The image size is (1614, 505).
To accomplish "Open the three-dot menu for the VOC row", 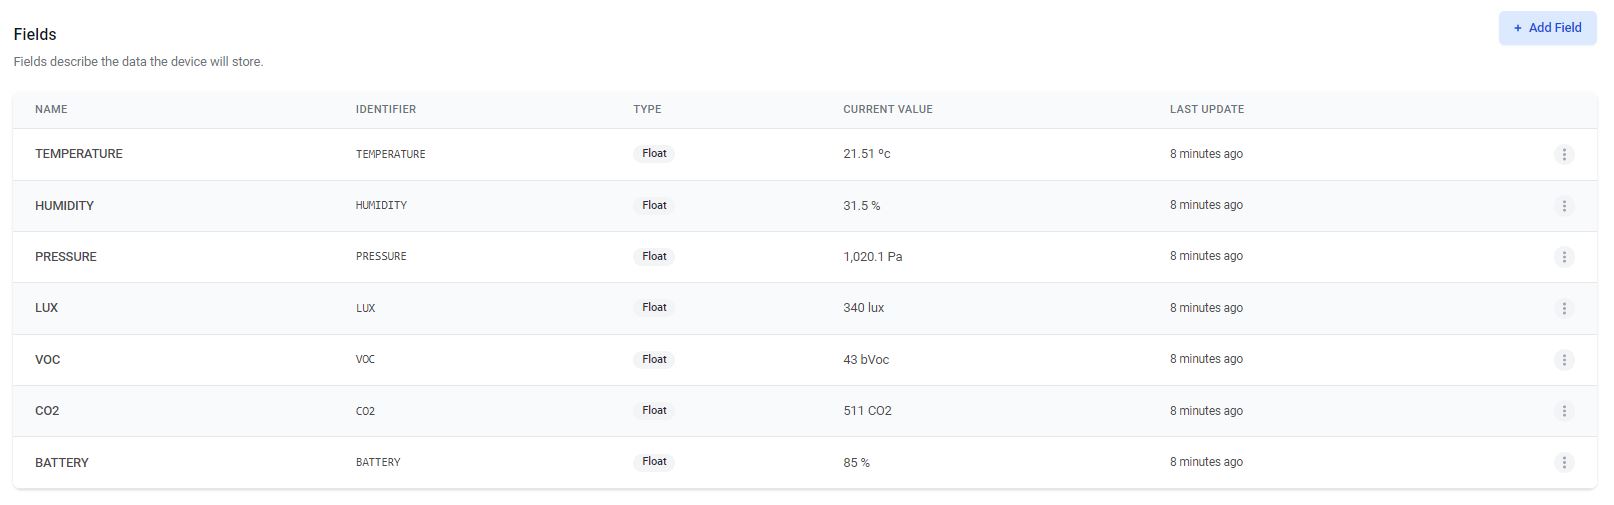I will tap(1564, 359).
